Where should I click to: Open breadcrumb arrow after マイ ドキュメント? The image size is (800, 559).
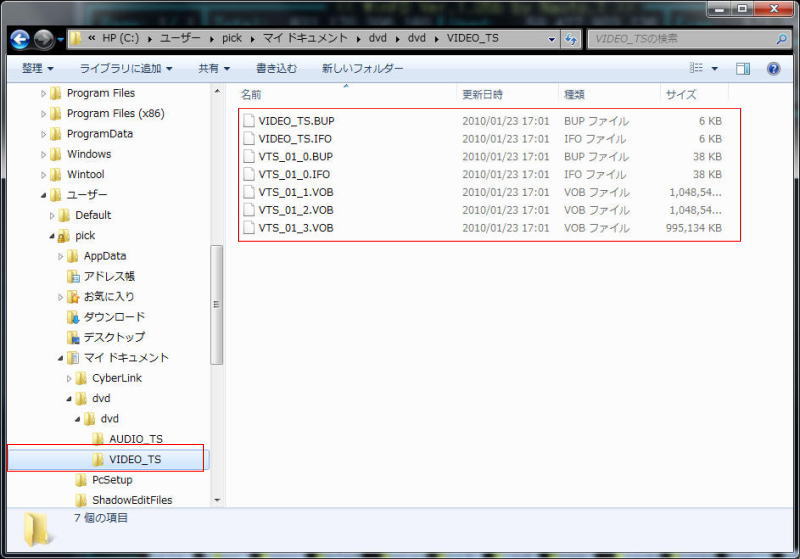point(358,39)
